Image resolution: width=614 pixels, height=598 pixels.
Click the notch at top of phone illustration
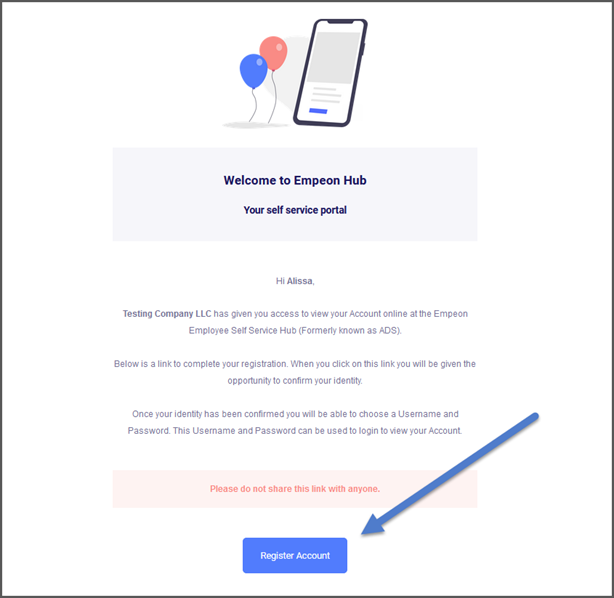coord(340,22)
